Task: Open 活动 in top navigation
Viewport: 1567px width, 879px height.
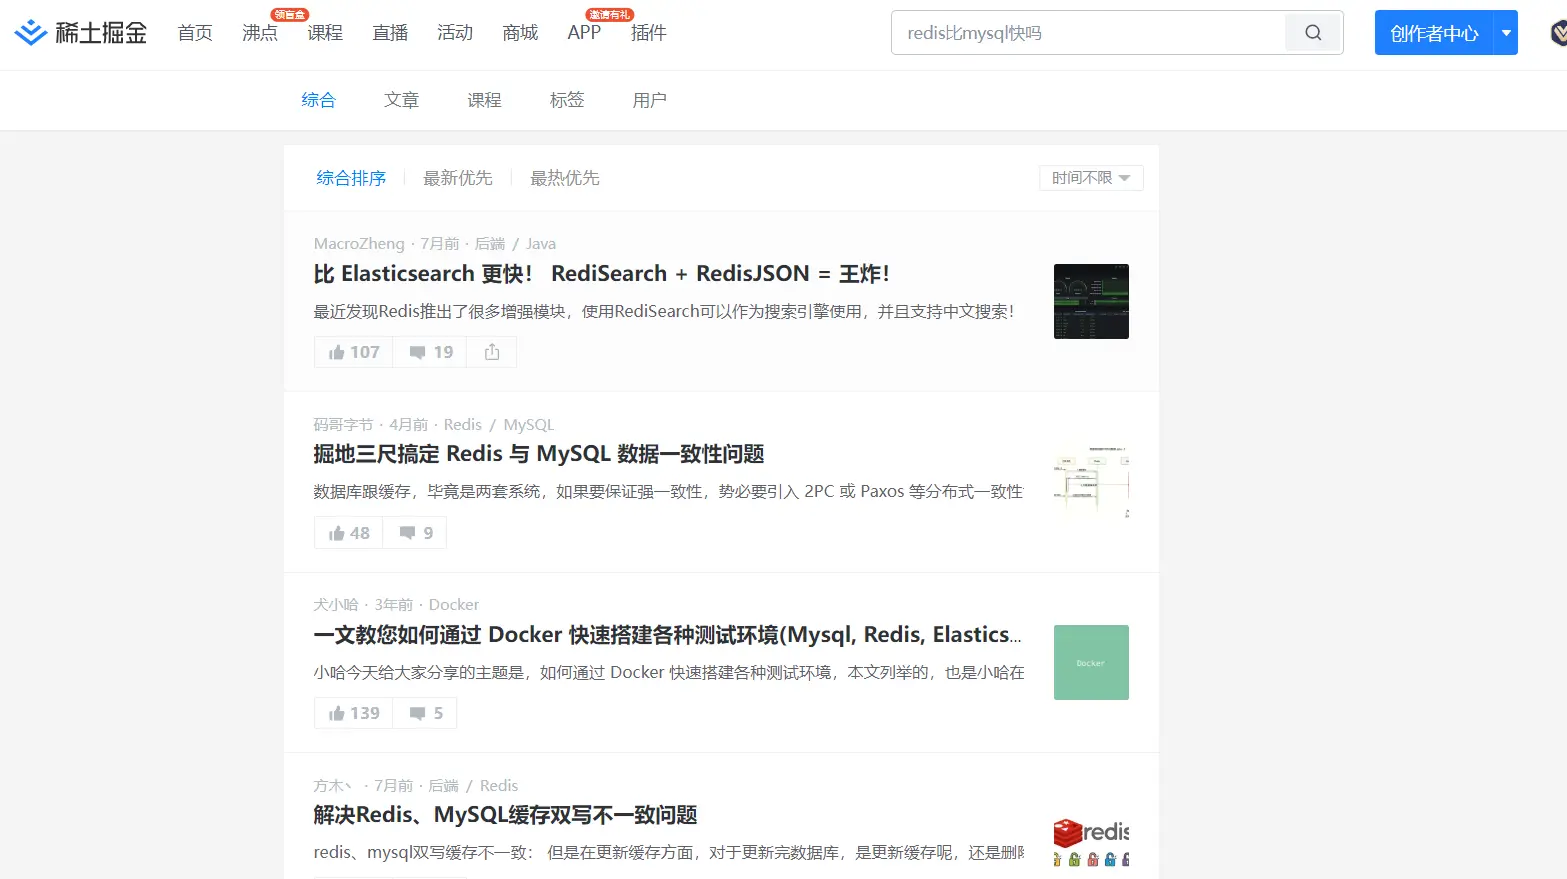Action: 455,33
